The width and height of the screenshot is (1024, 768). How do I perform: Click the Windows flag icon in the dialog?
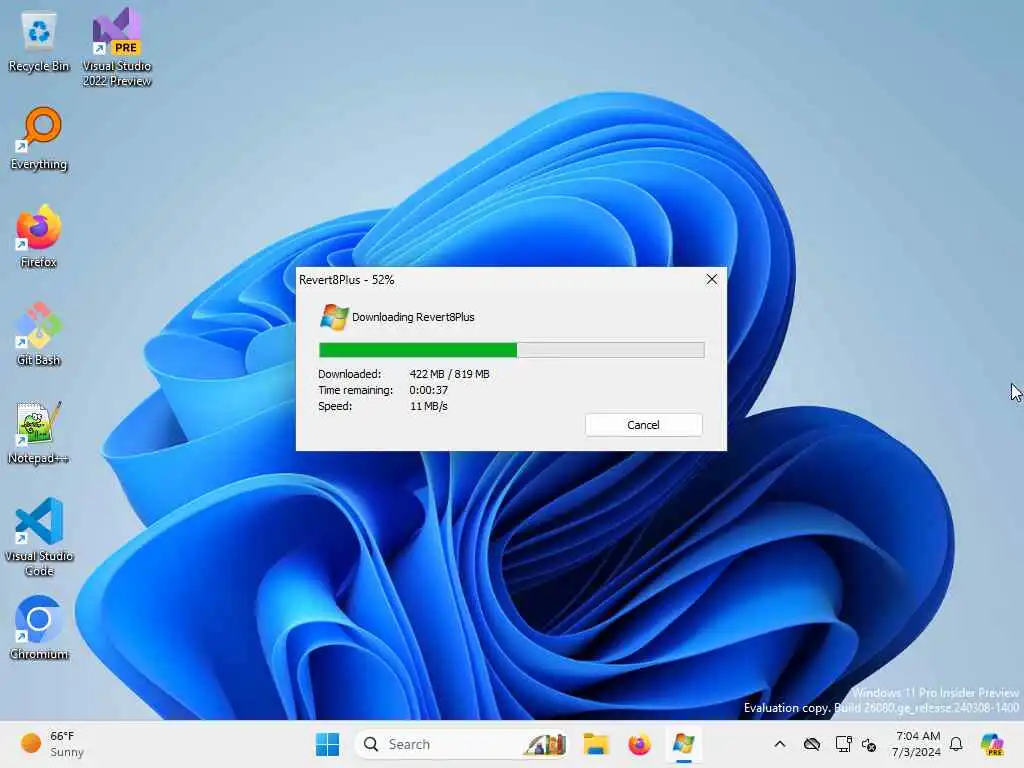[334, 317]
